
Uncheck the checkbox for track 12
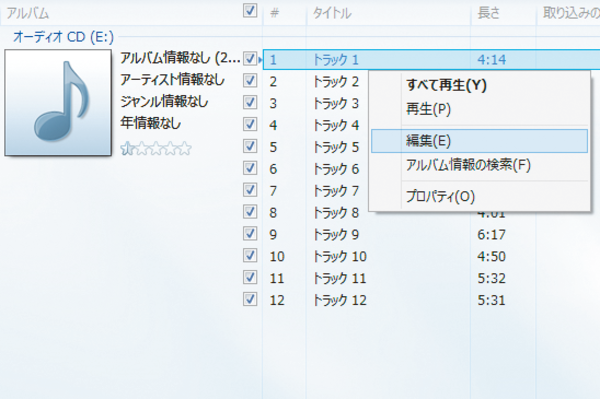250,299
